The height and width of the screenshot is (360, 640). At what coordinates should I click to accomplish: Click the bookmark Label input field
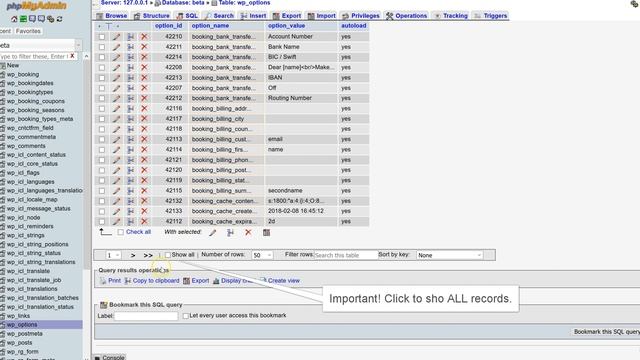click(146, 316)
